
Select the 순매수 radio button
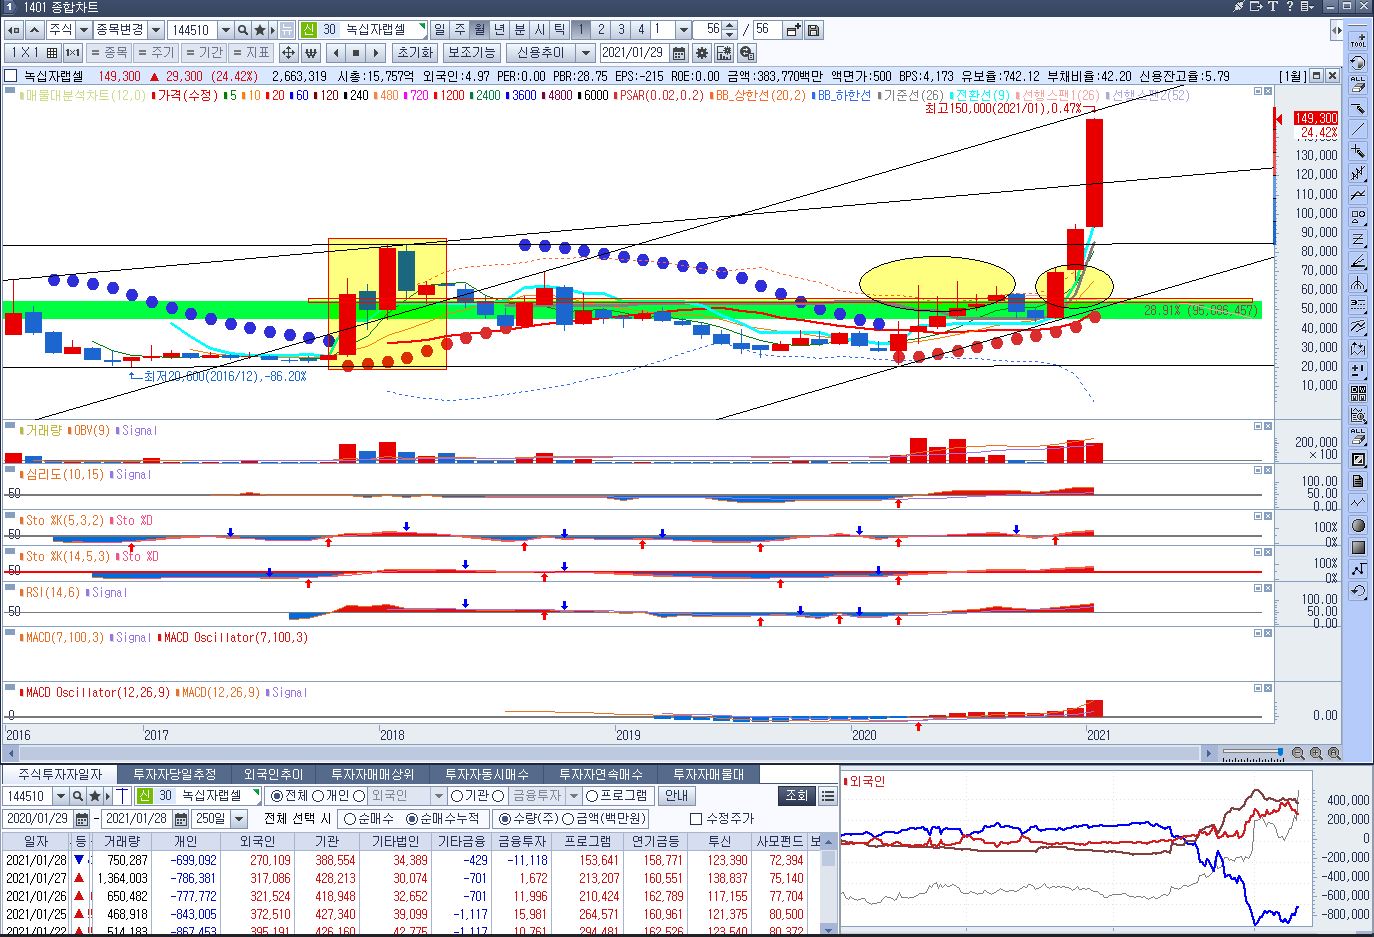pyautogui.click(x=350, y=819)
